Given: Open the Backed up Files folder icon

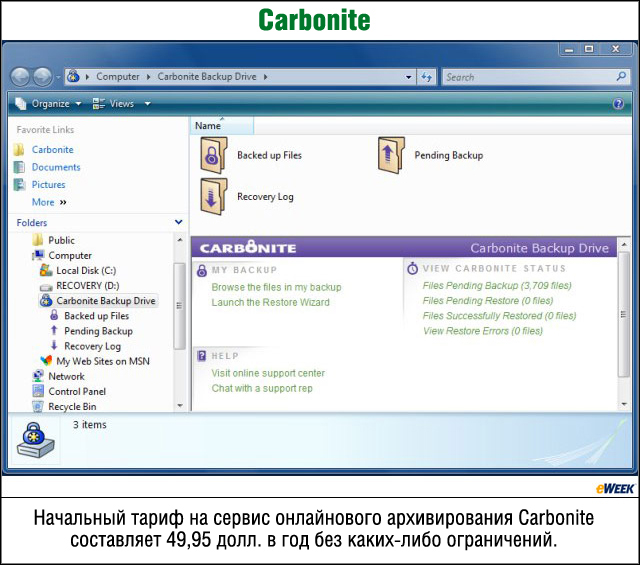Looking at the screenshot, I should 213,156.
